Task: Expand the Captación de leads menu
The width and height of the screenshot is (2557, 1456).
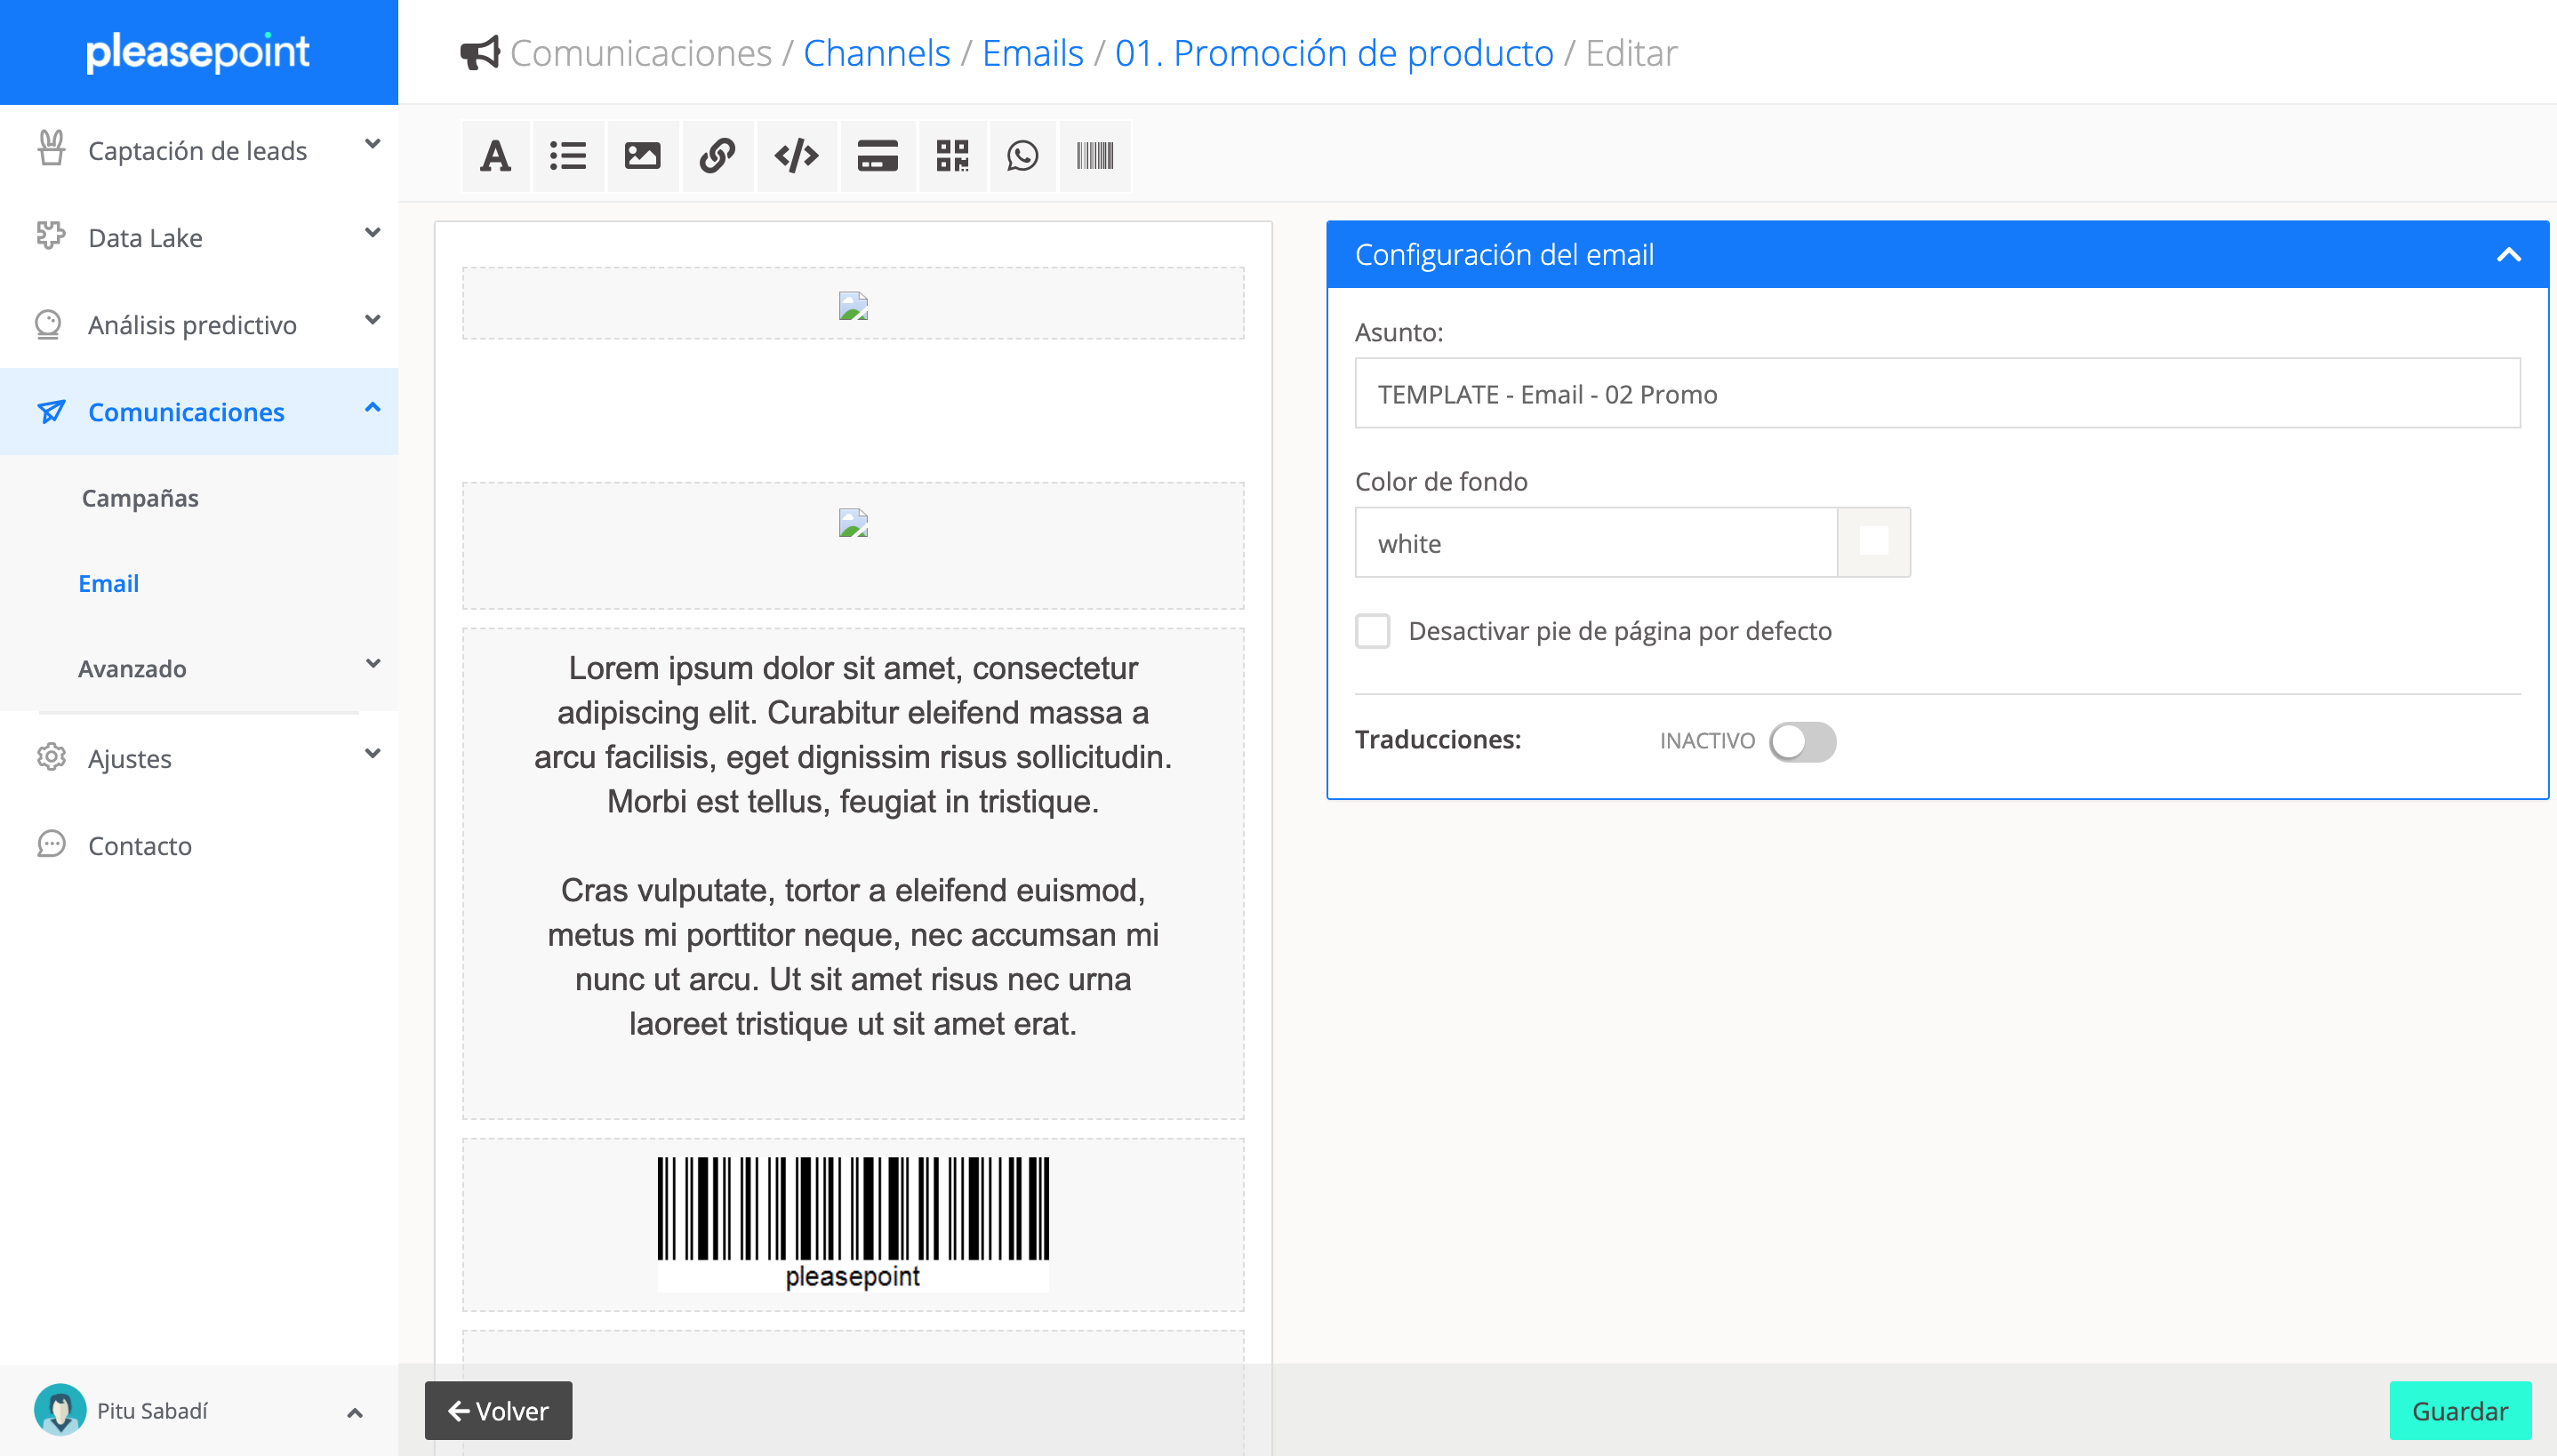Action: click(198, 150)
